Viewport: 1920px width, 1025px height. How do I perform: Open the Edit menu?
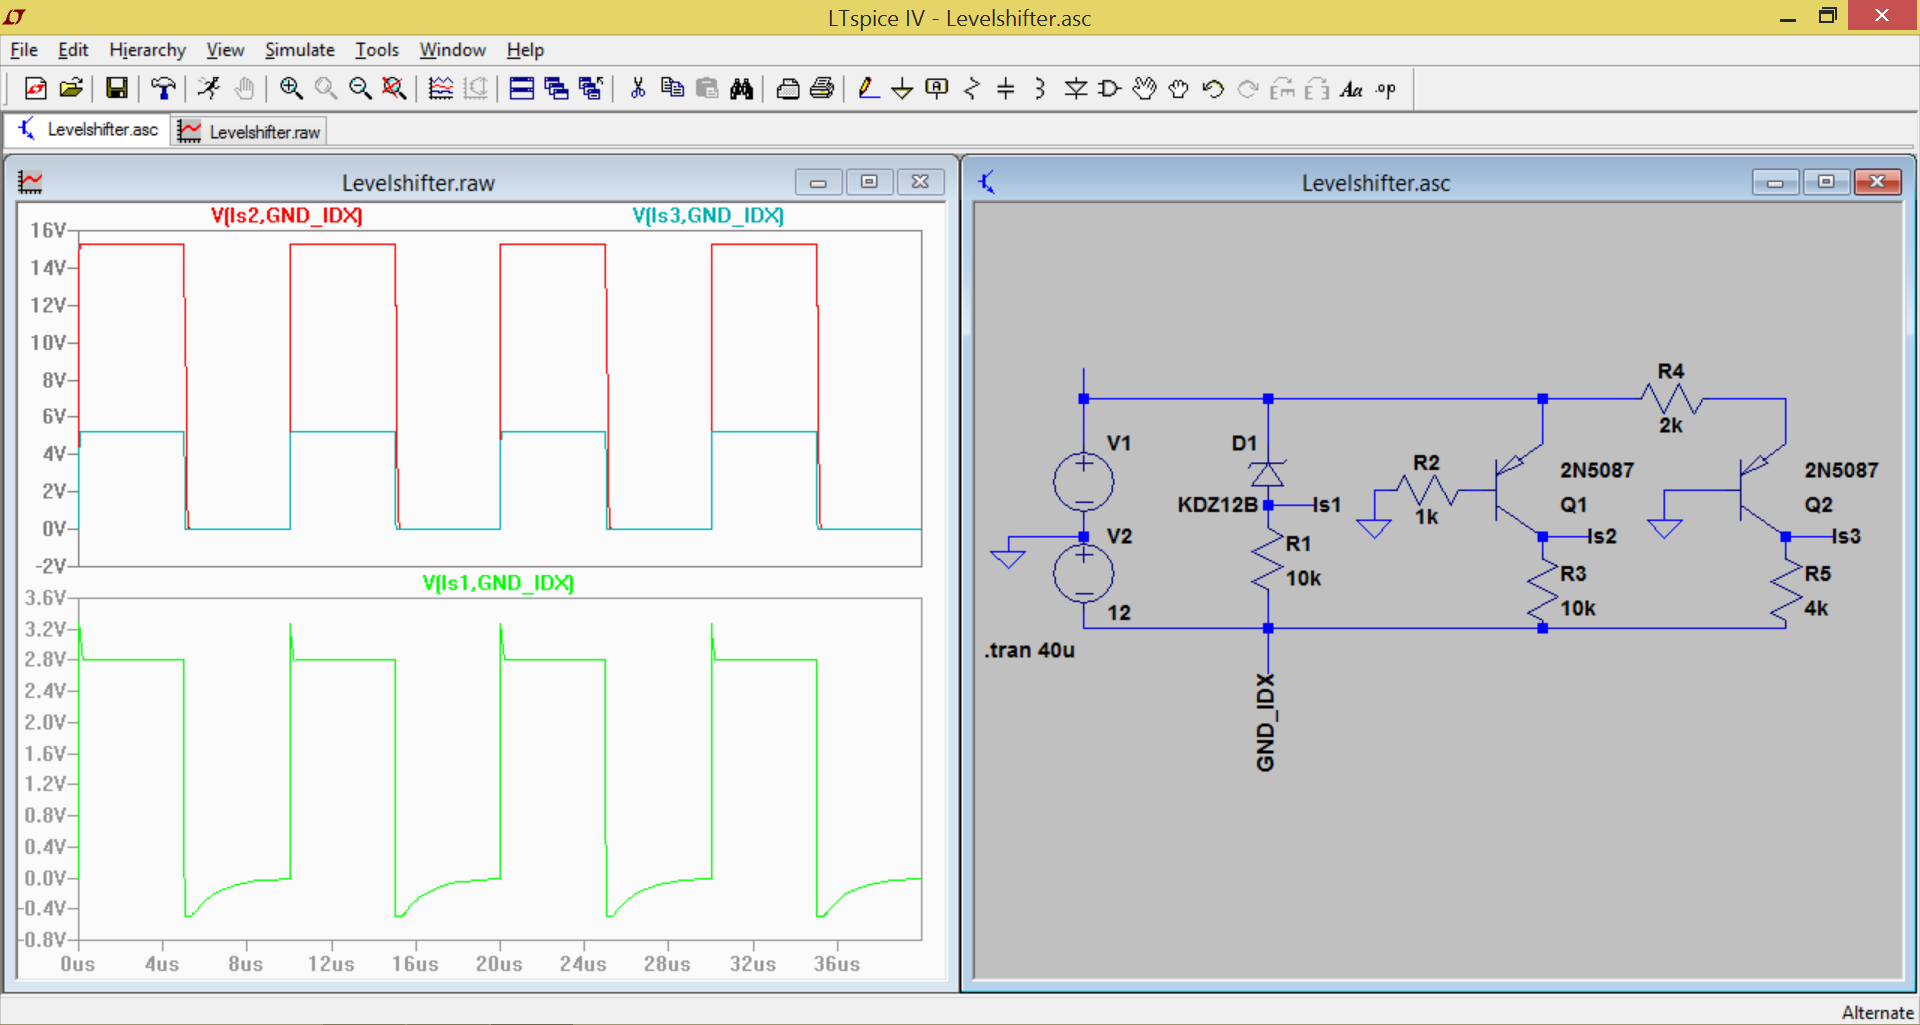(73, 50)
